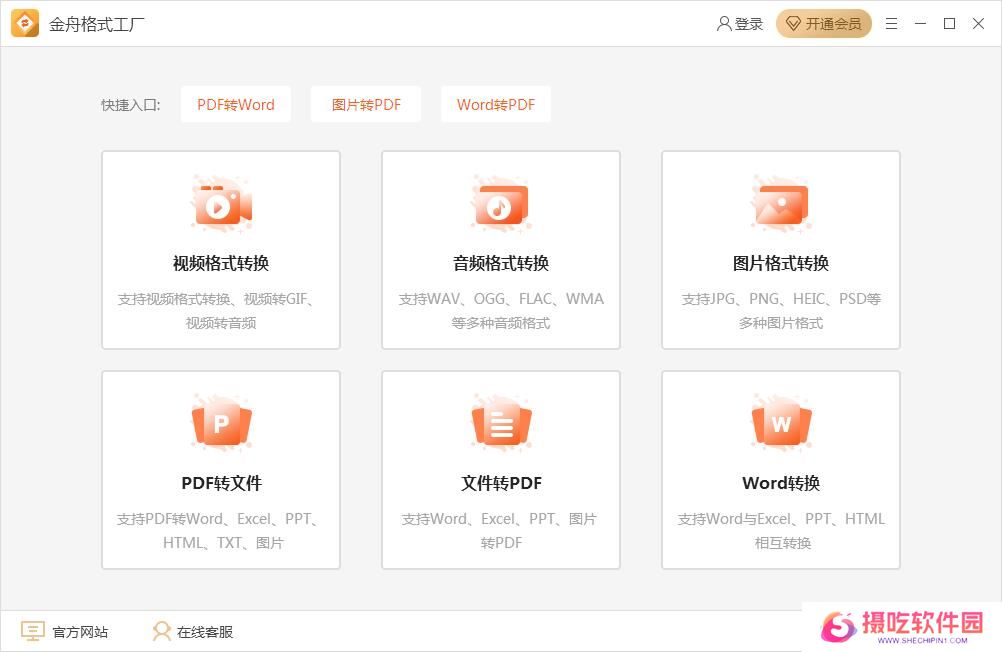Select the Word转换 title

(x=781, y=483)
